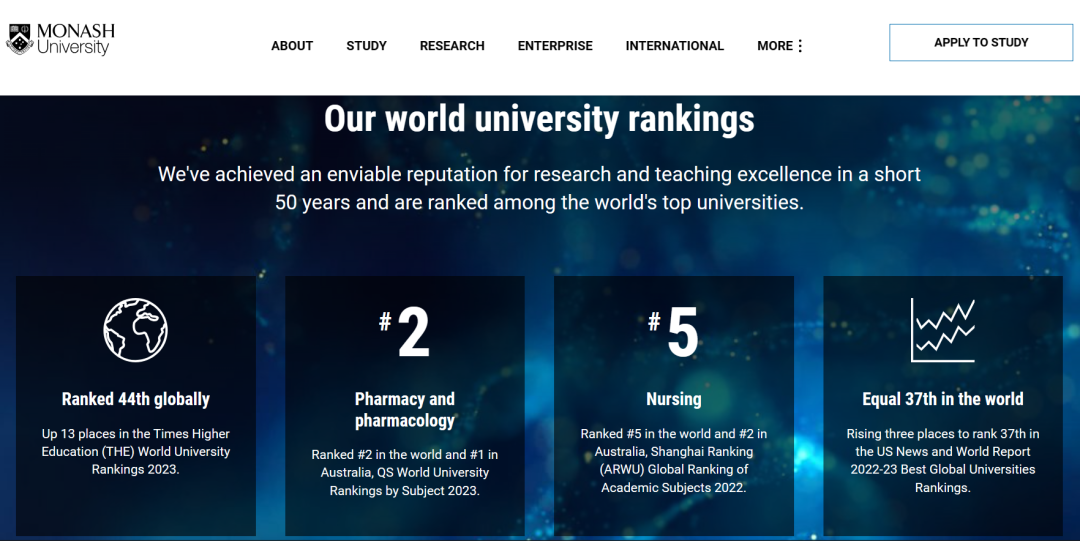
Task: Open the MORE menu with vertical dots
Action: 780,45
